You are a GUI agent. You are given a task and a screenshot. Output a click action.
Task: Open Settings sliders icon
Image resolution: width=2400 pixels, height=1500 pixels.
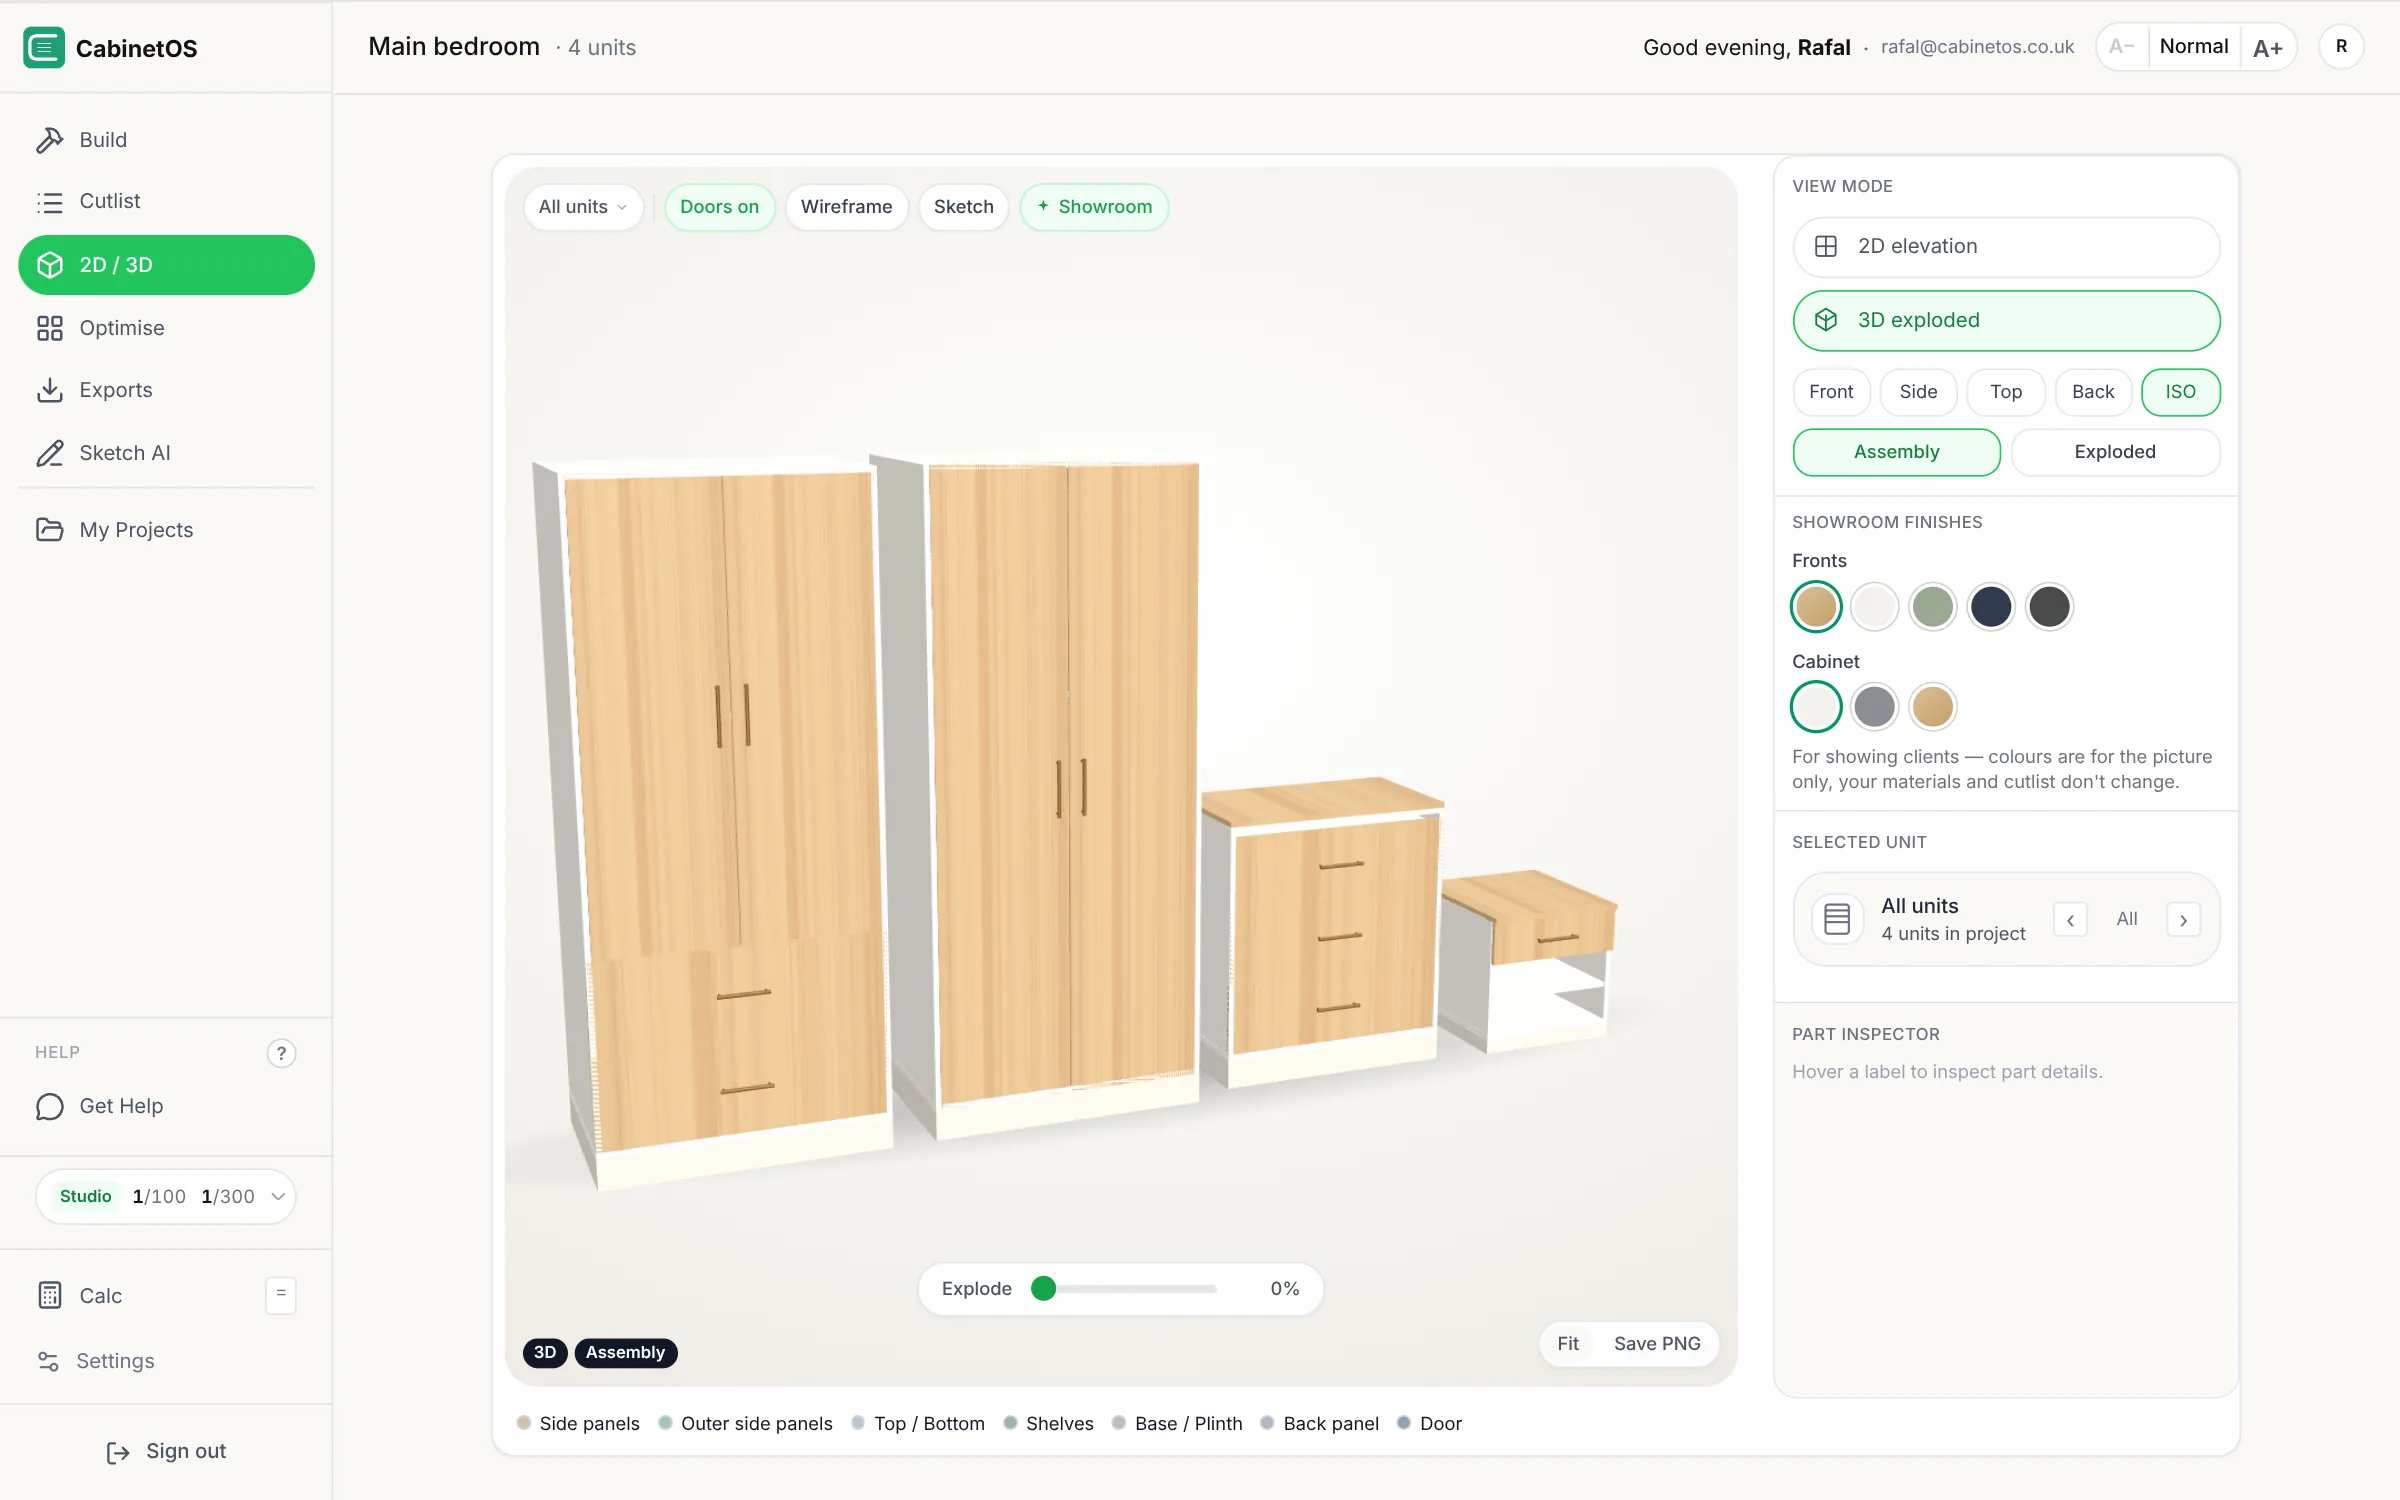48,1361
